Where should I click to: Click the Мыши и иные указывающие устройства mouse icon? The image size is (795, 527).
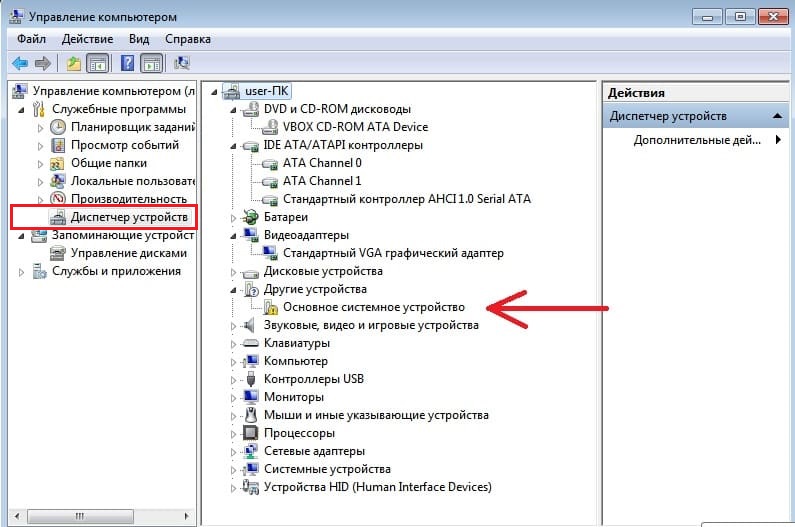250,415
